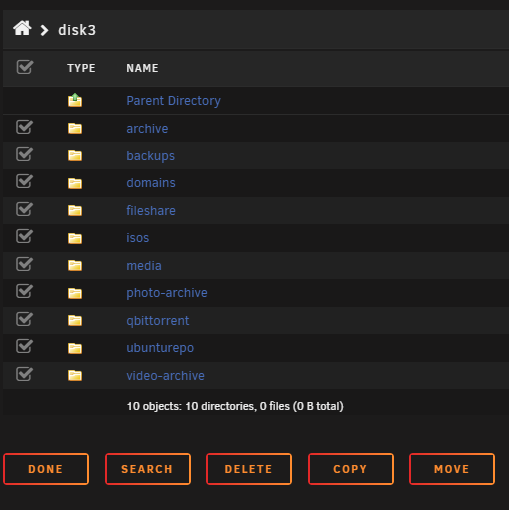509x510 pixels.
Task: Click the COPY button
Action: tap(351, 469)
